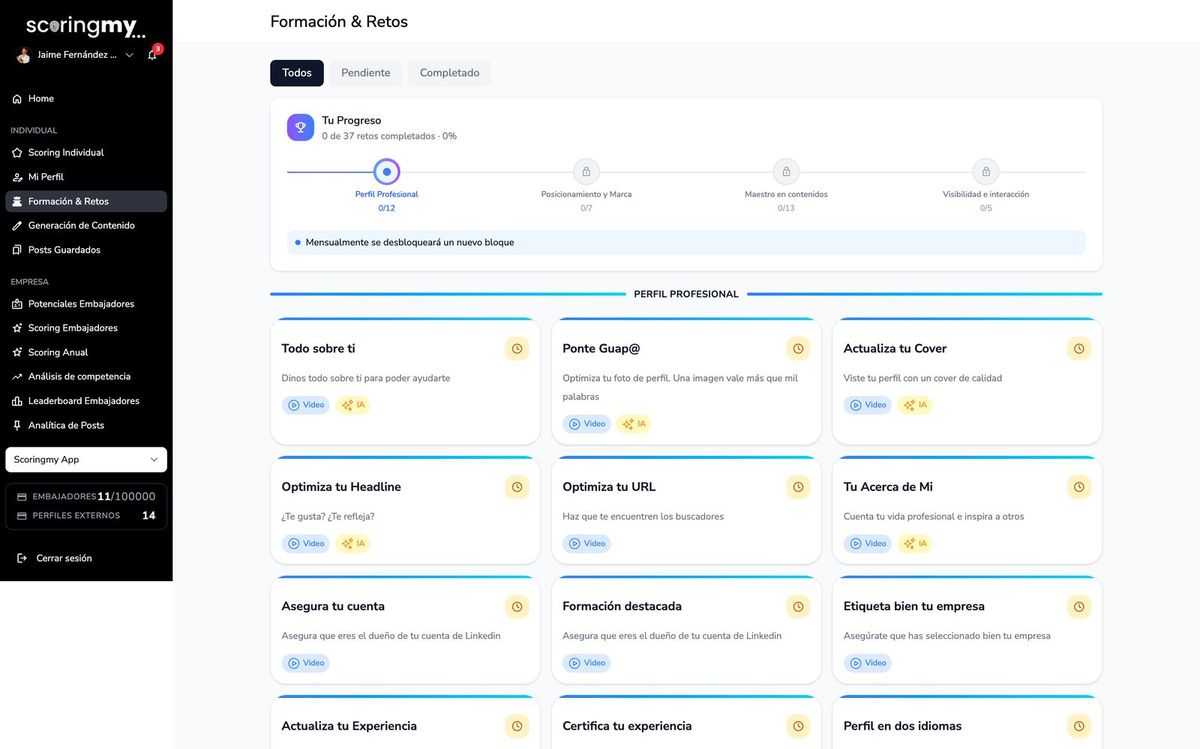Click clock status icon on Todo sobre ti
1200x749 pixels.
(517, 349)
